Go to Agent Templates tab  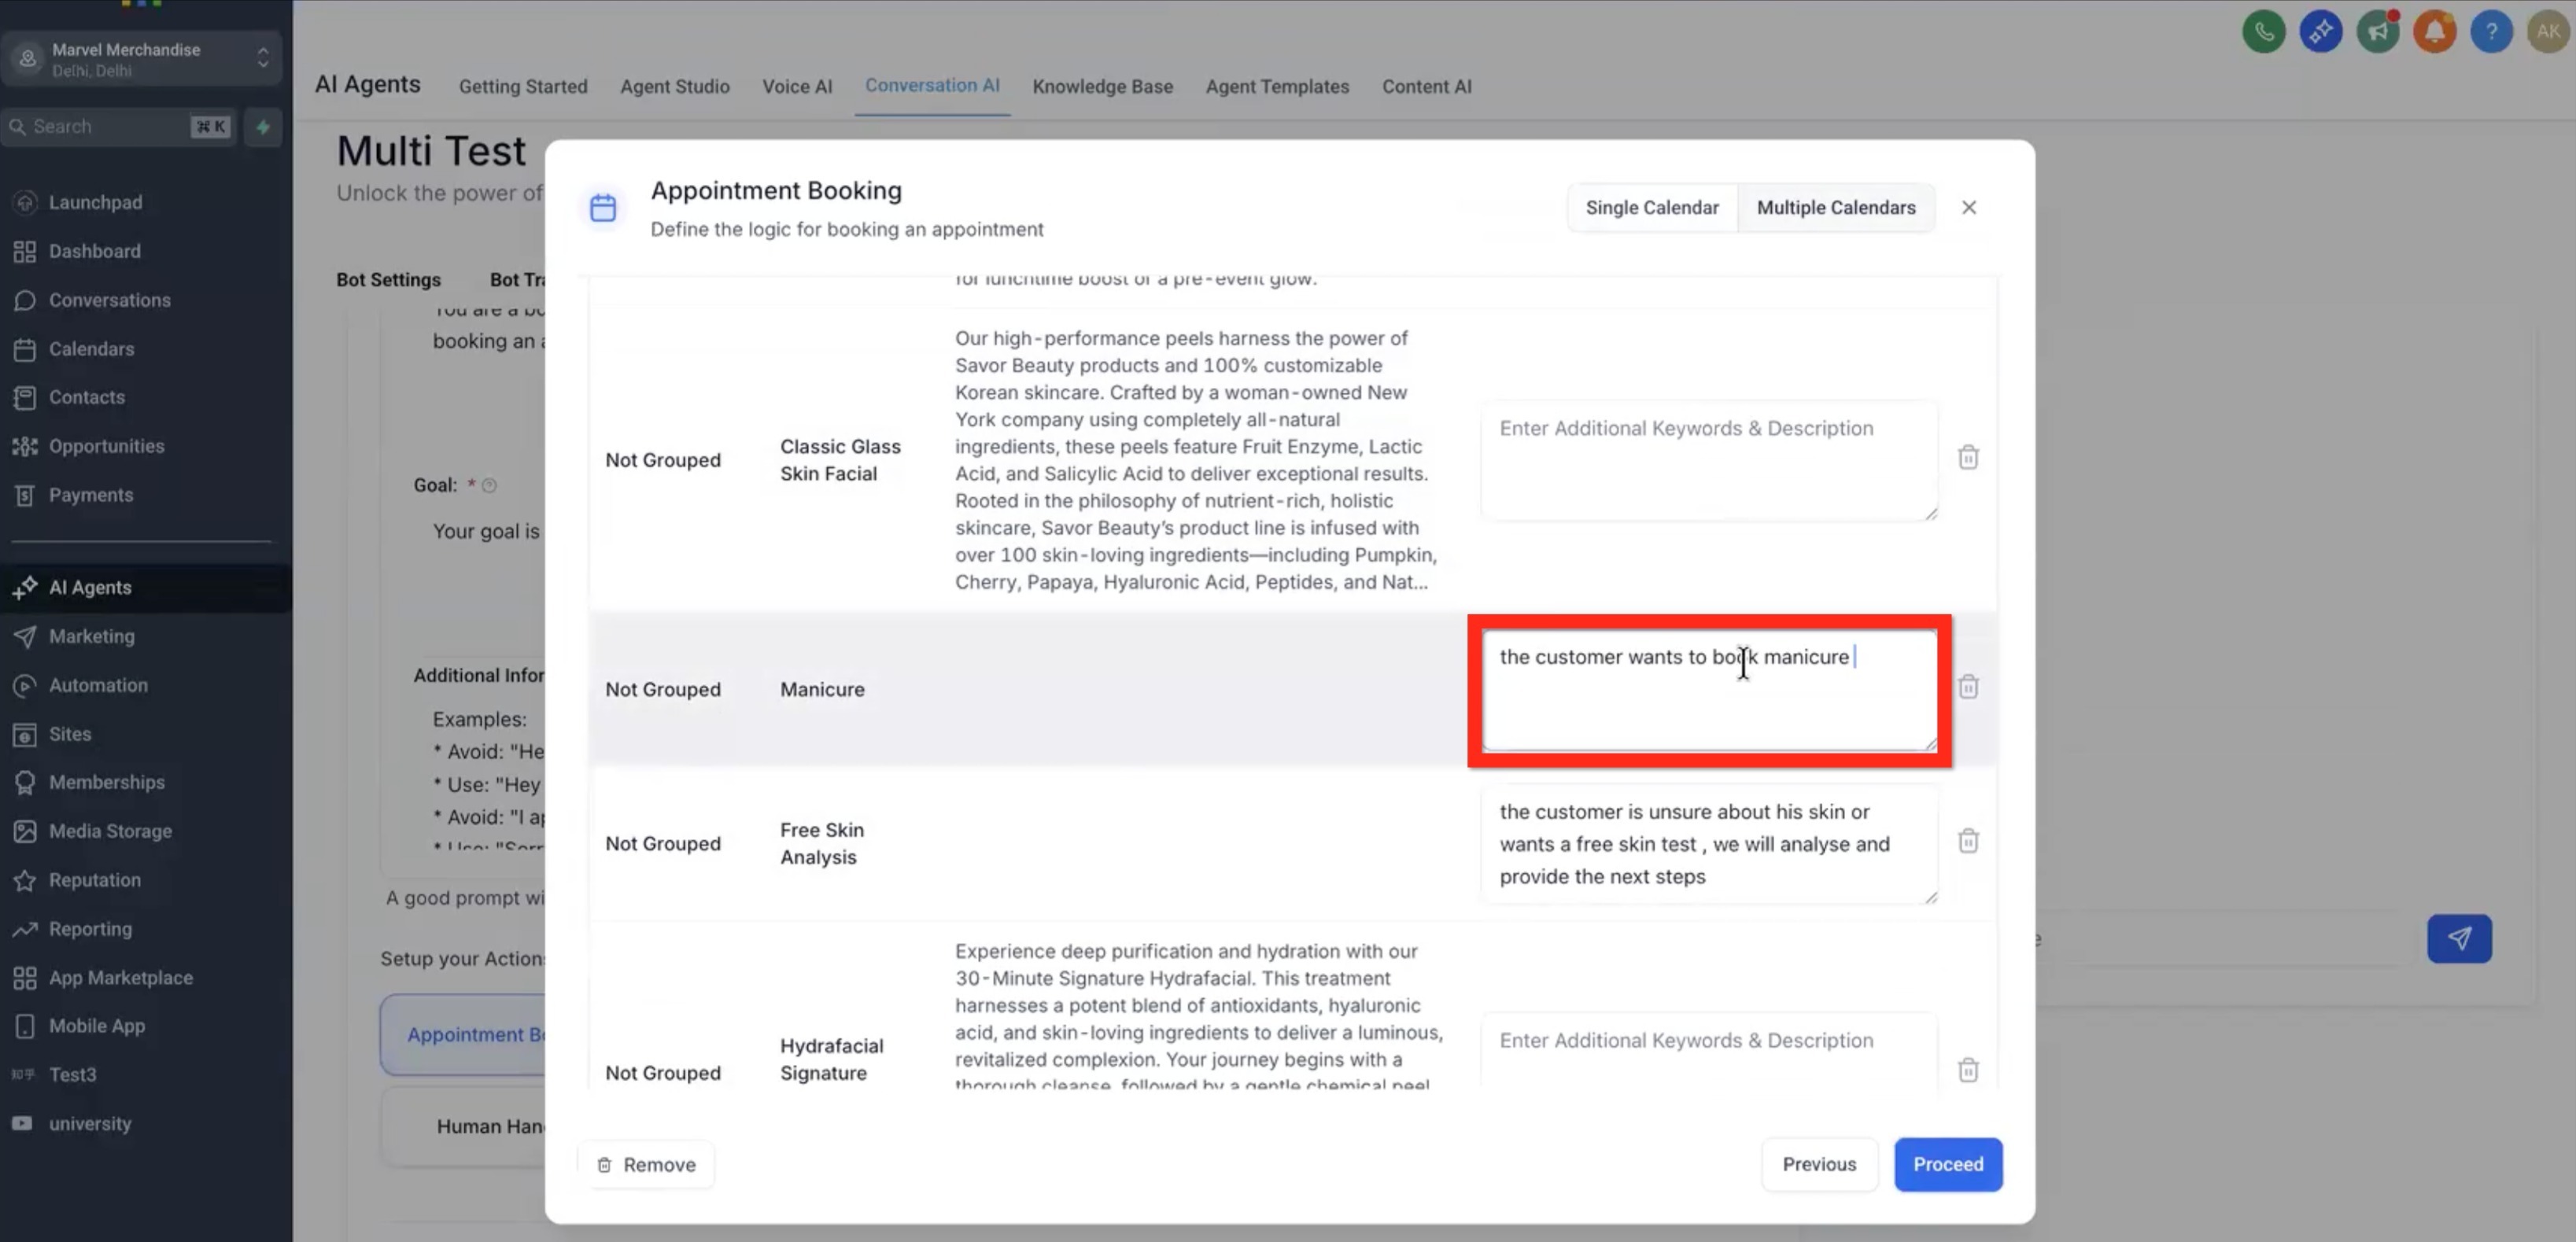point(1276,87)
